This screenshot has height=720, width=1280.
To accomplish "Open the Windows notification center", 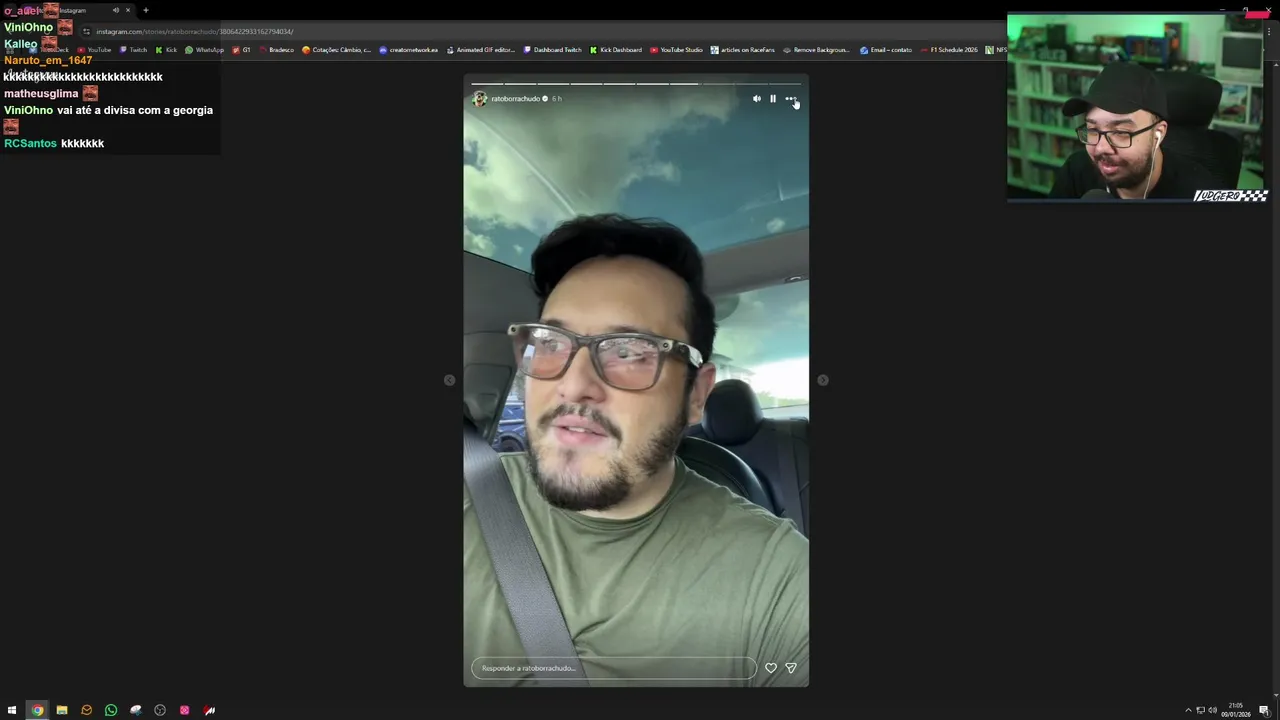I will tap(1264, 710).
